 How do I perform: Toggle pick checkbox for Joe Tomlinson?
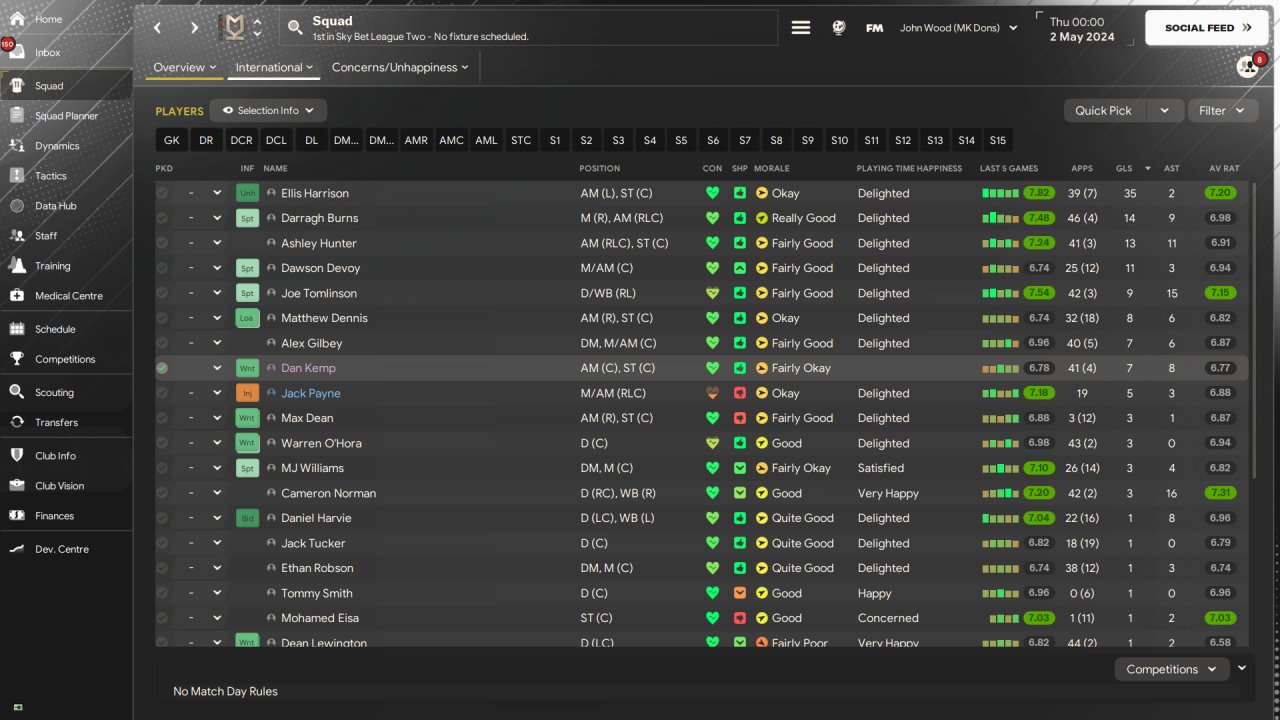click(162, 293)
